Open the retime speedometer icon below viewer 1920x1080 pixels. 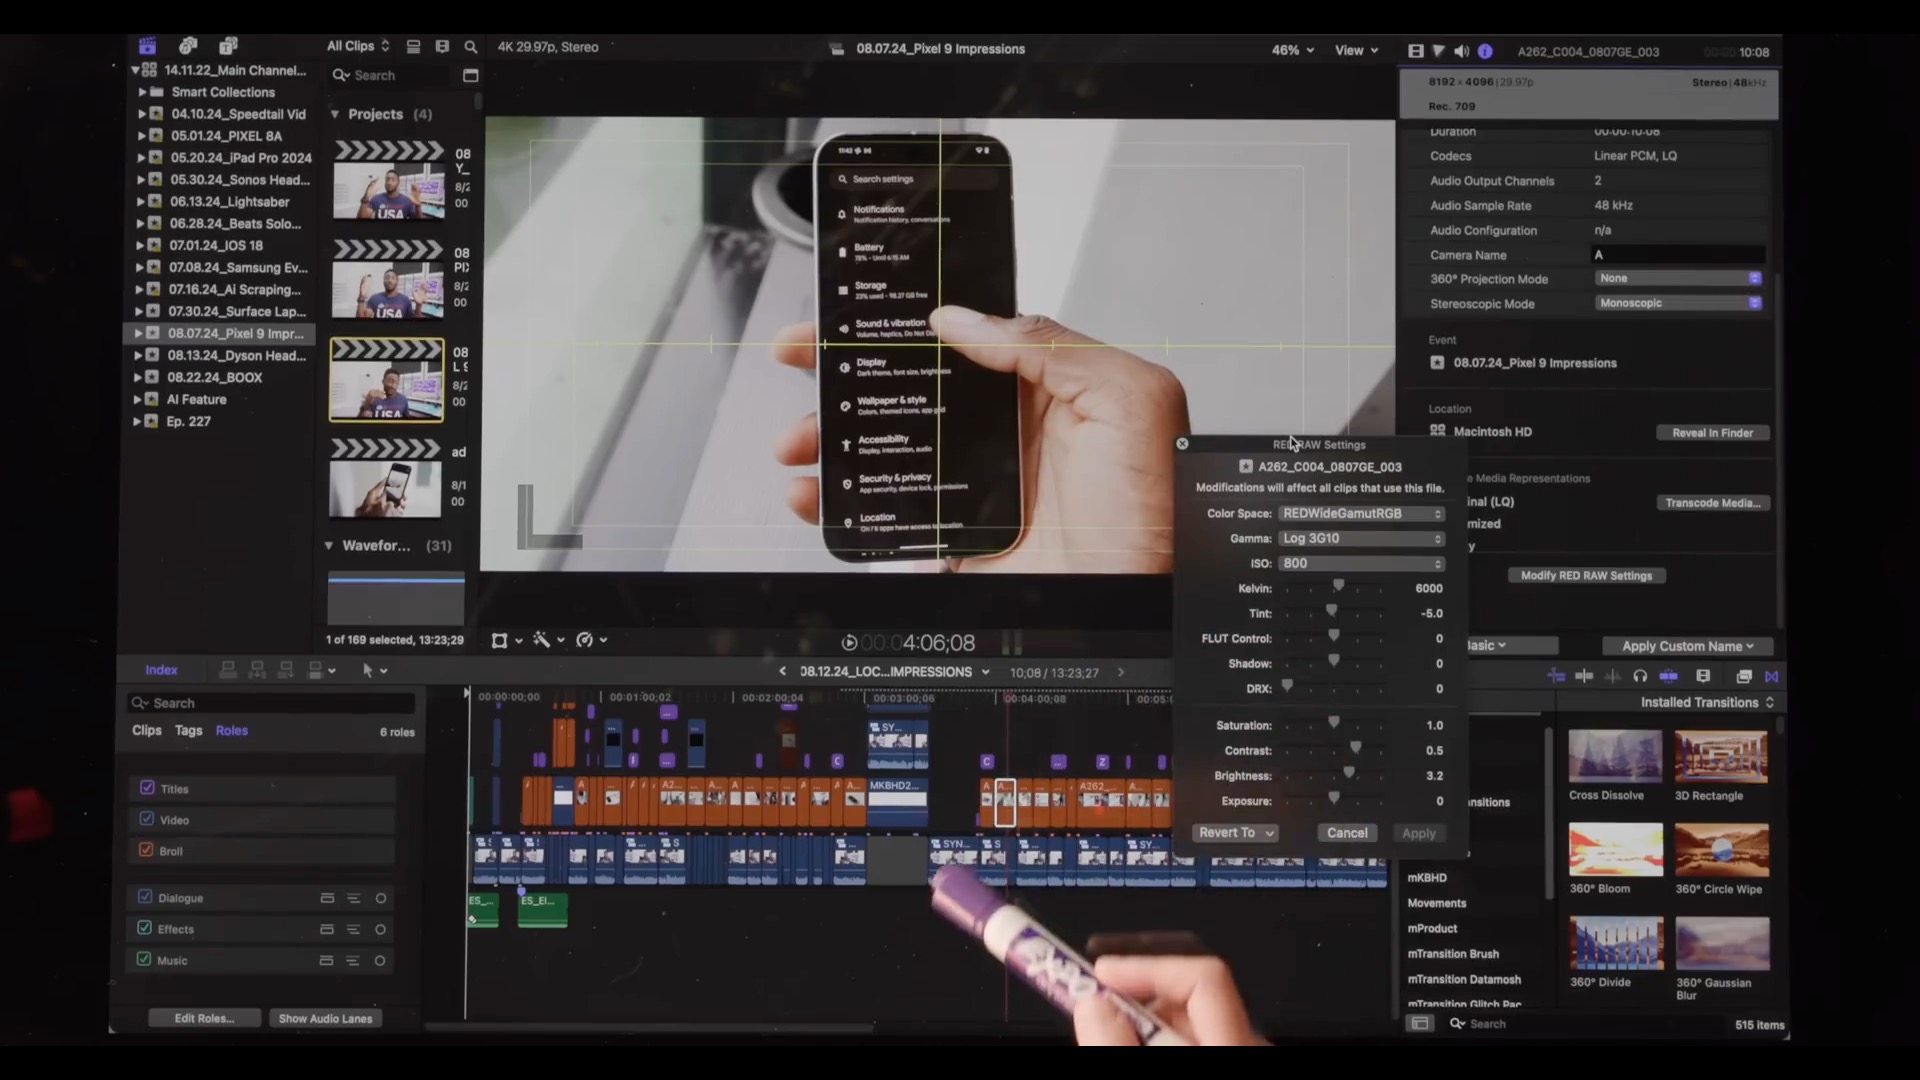pyautogui.click(x=585, y=640)
